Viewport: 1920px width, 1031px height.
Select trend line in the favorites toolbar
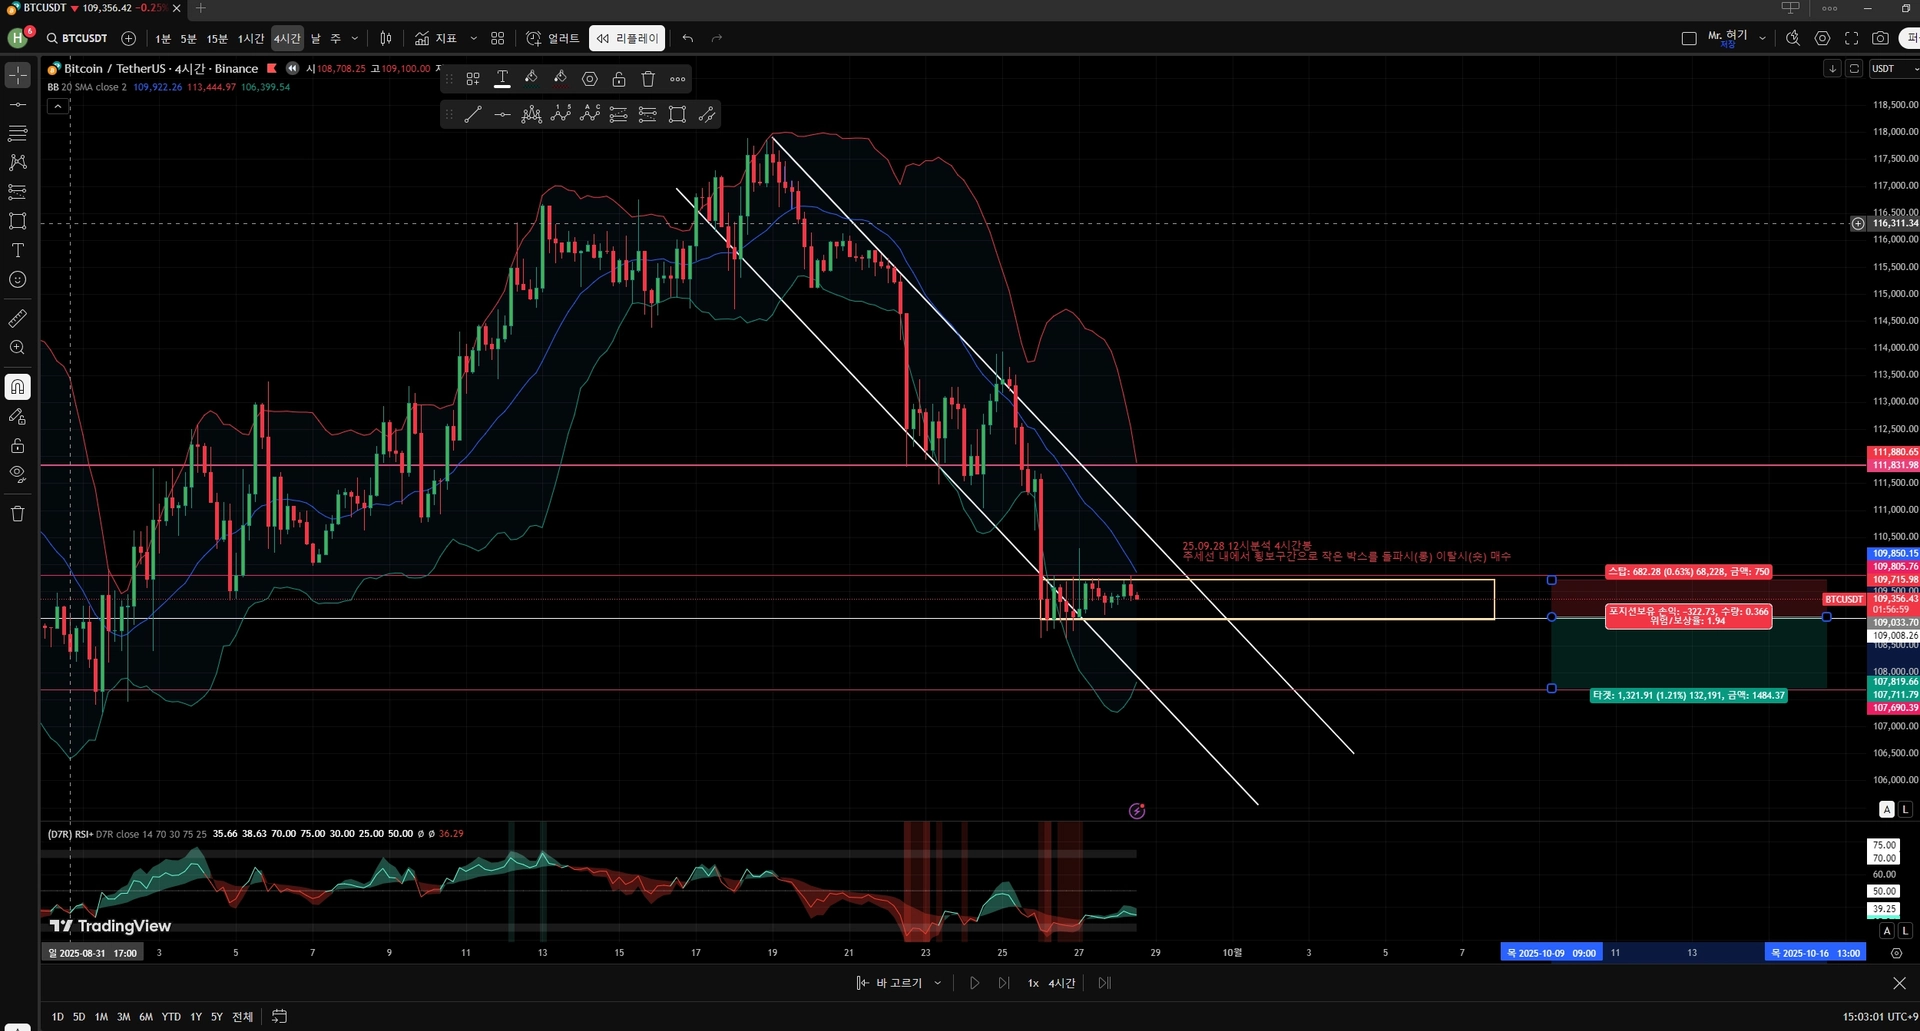tap(473, 115)
